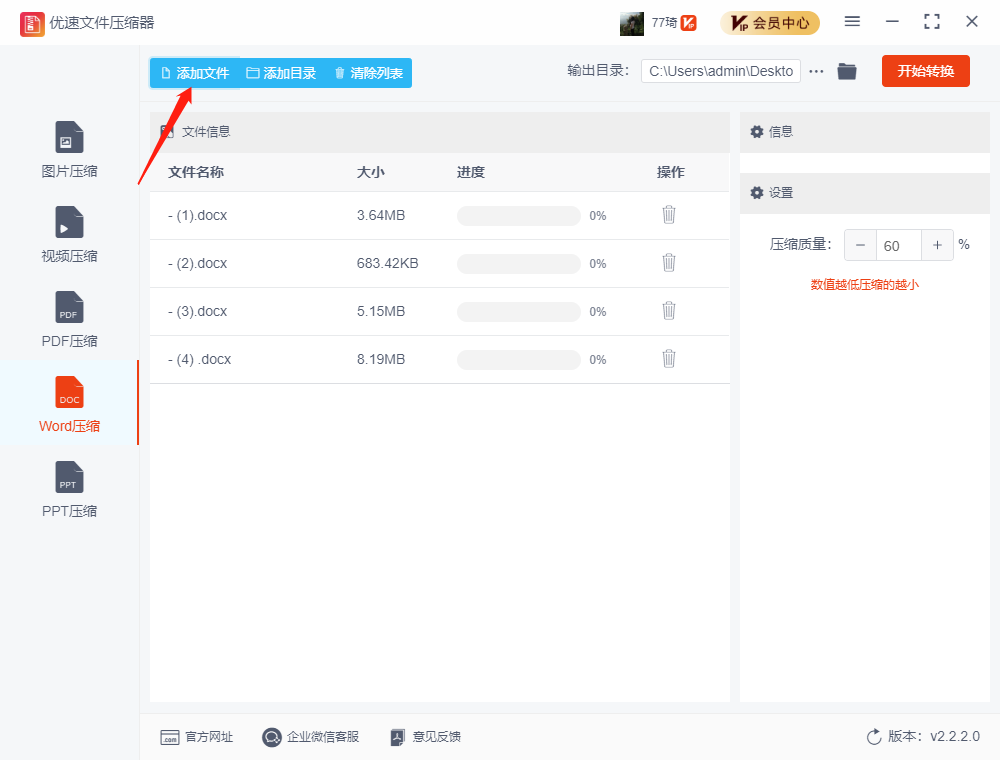This screenshot has width=1000, height=760.
Task: Click the output directory path field
Action: coord(720,71)
